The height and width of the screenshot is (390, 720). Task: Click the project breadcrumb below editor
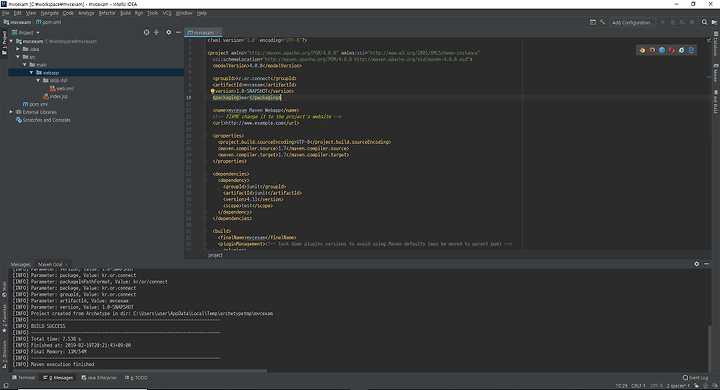(215, 255)
